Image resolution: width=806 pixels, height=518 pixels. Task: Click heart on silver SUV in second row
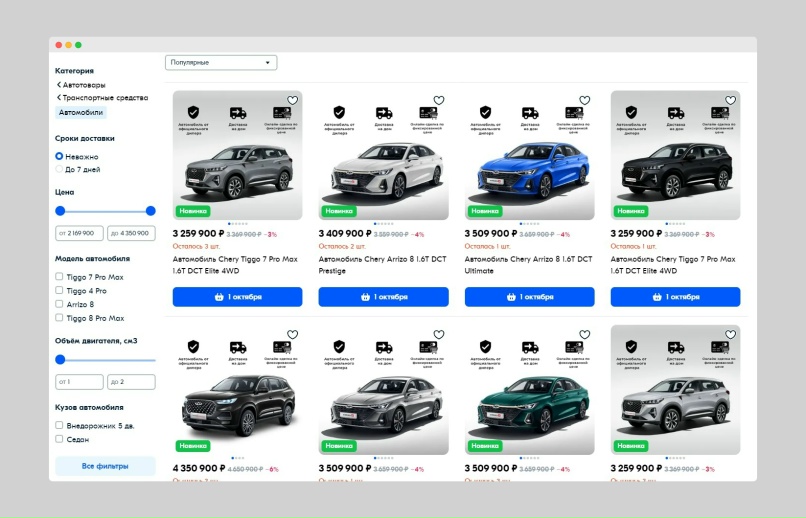730,335
